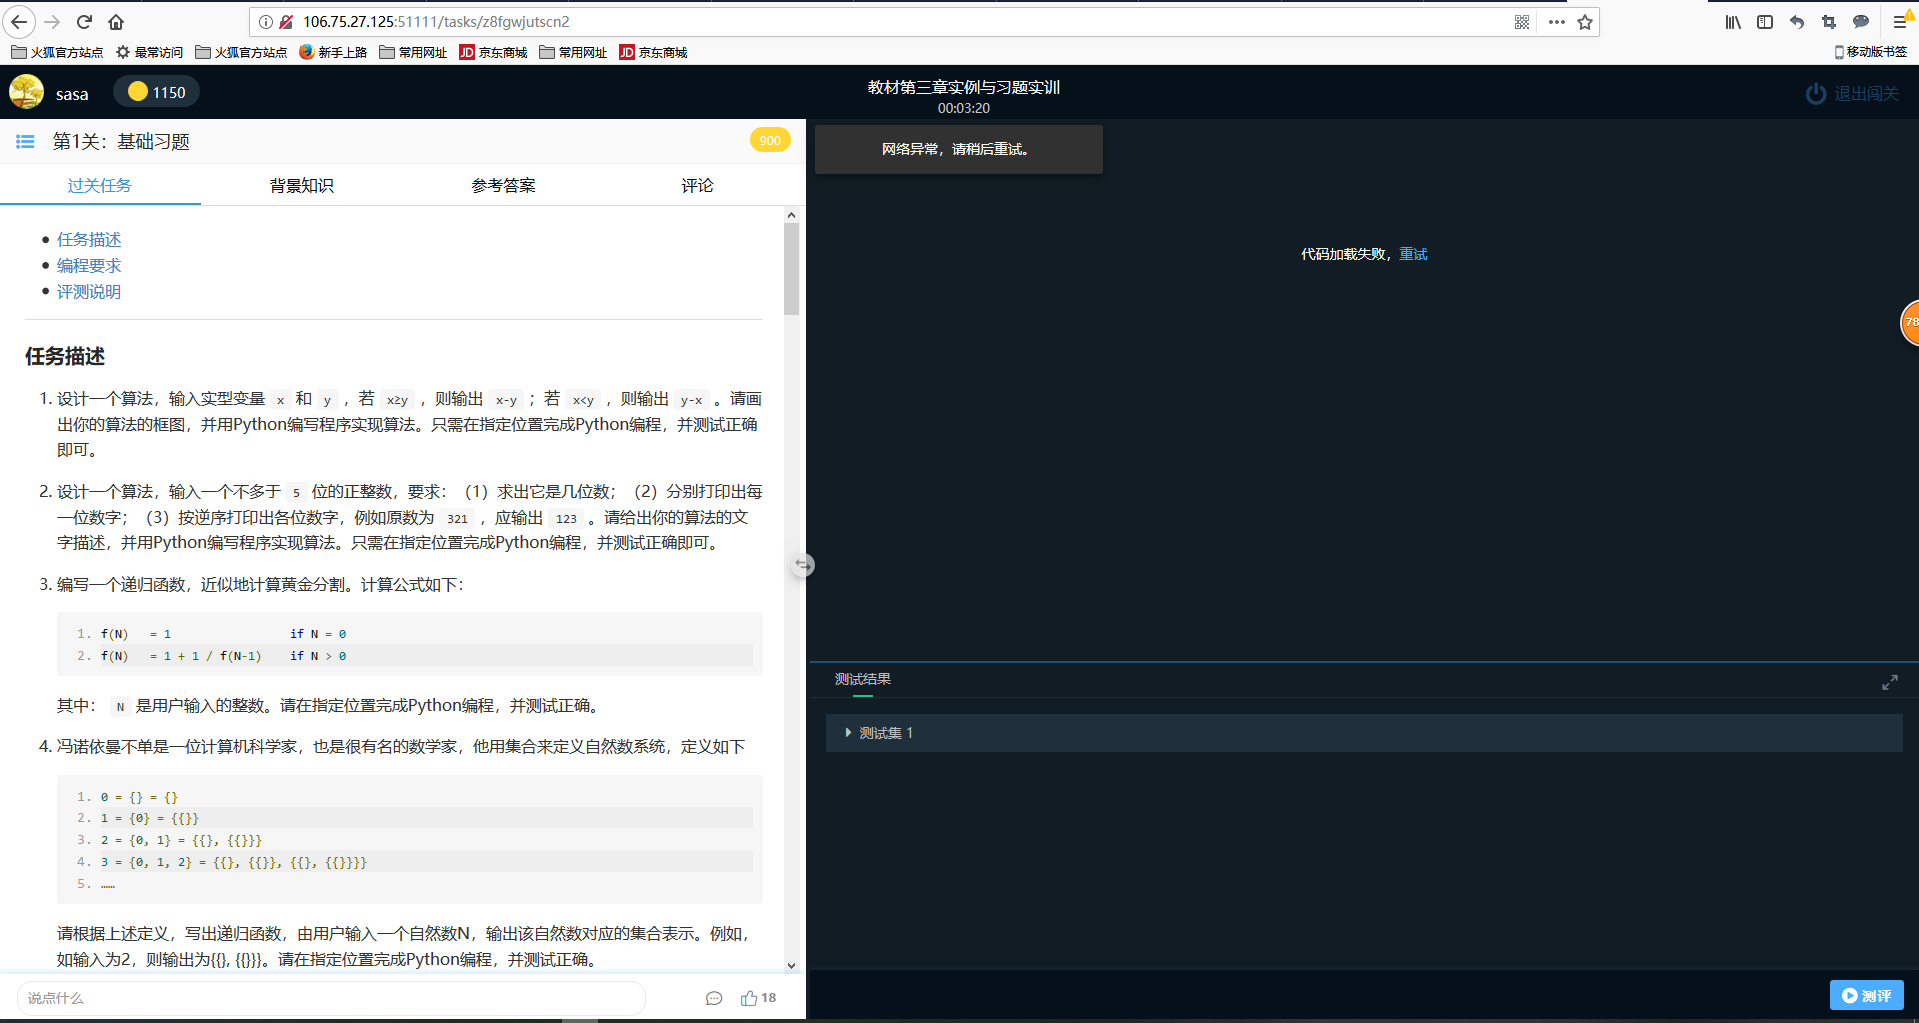Jump to 评测说明 section link
1919x1023 pixels.
(x=89, y=292)
